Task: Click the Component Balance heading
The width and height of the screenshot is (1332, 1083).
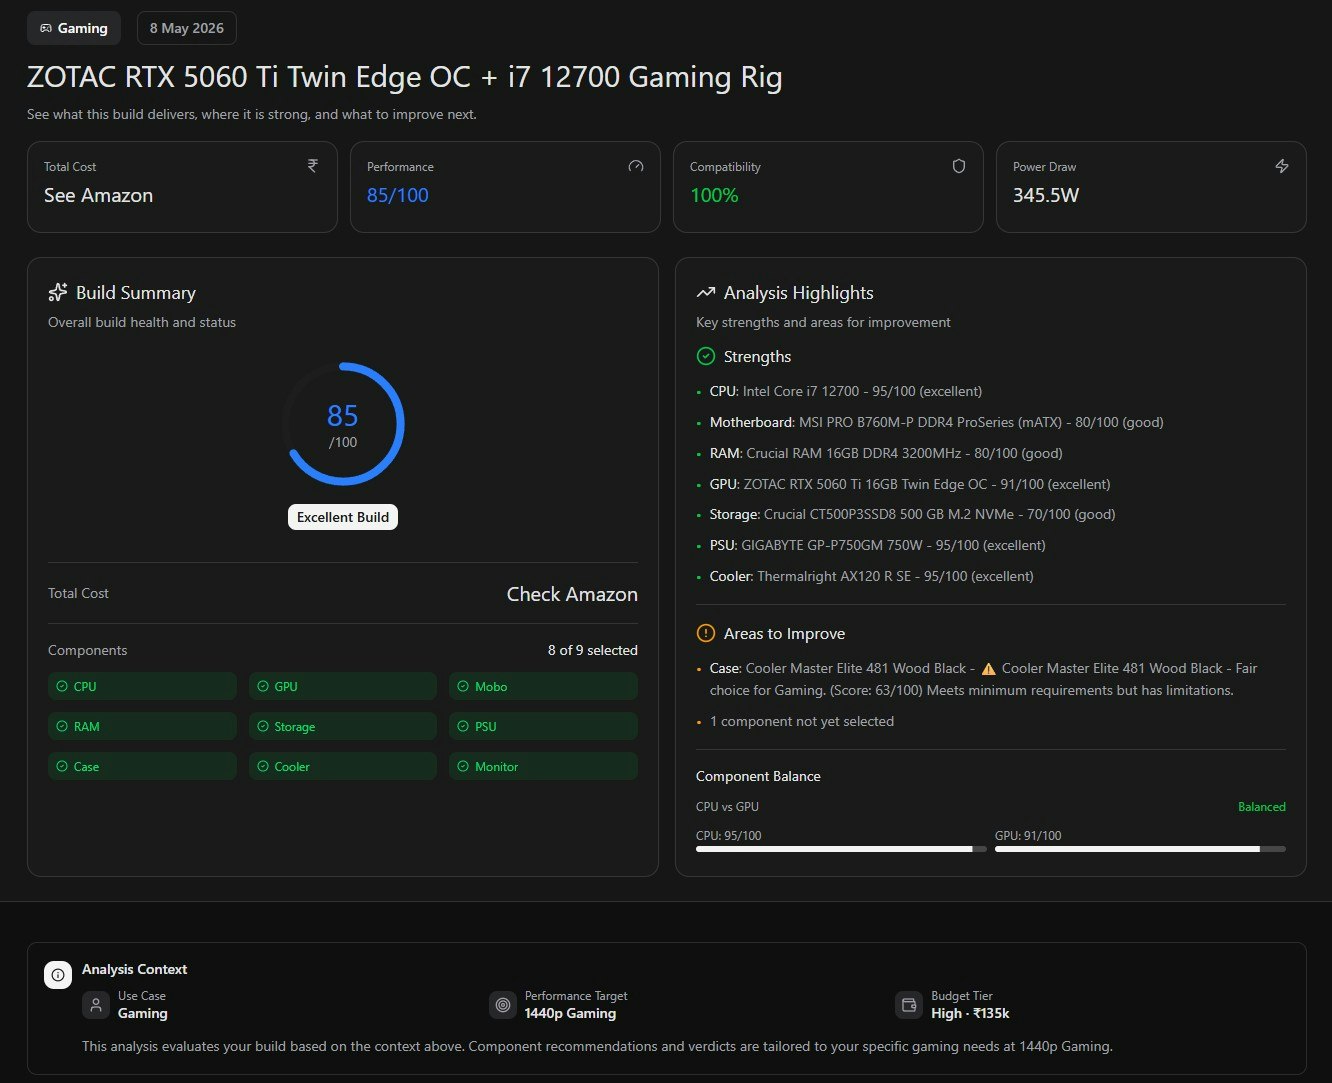Action: [758, 776]
